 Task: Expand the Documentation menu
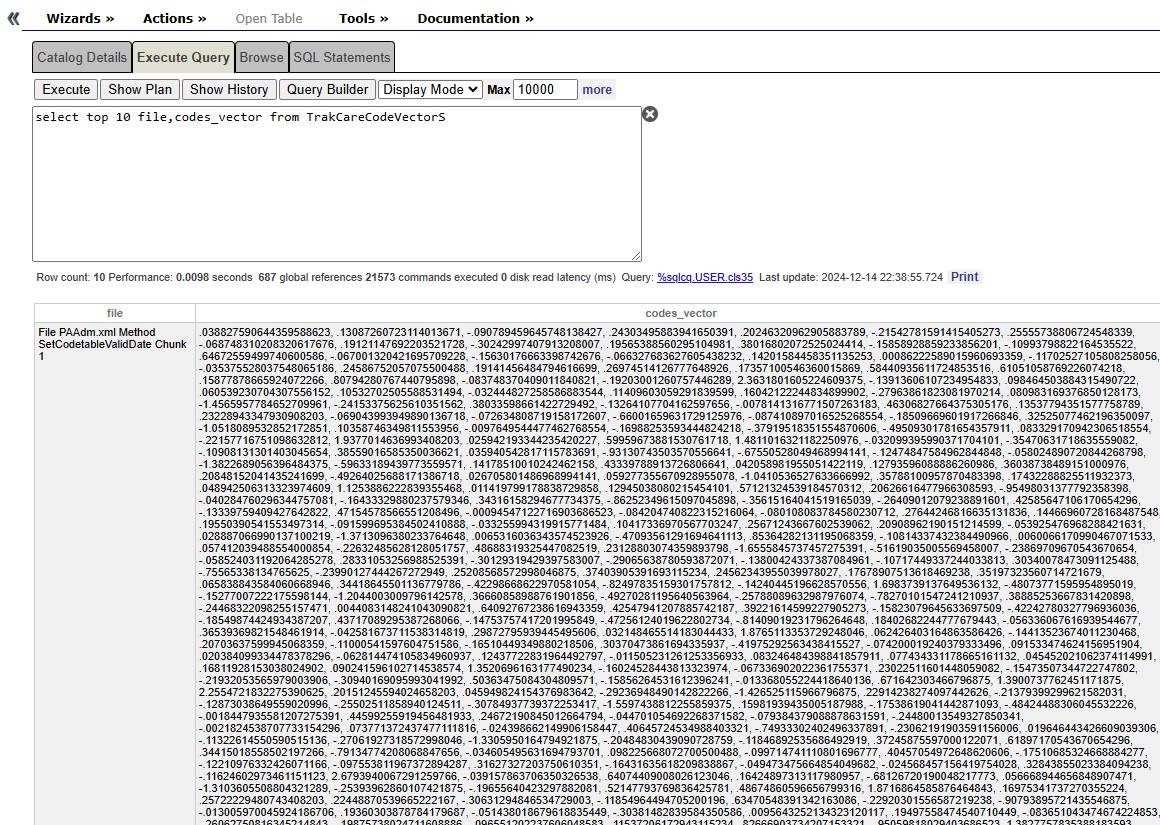click(475, 18)
